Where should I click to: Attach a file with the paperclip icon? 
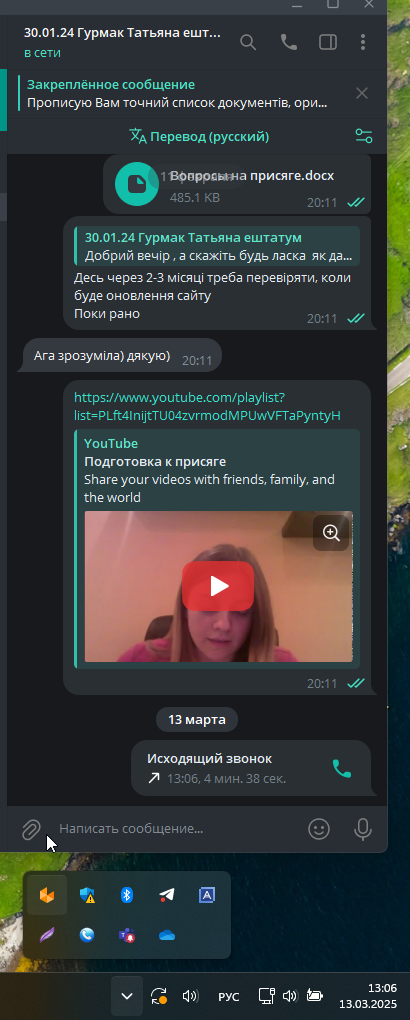point(31,829)
